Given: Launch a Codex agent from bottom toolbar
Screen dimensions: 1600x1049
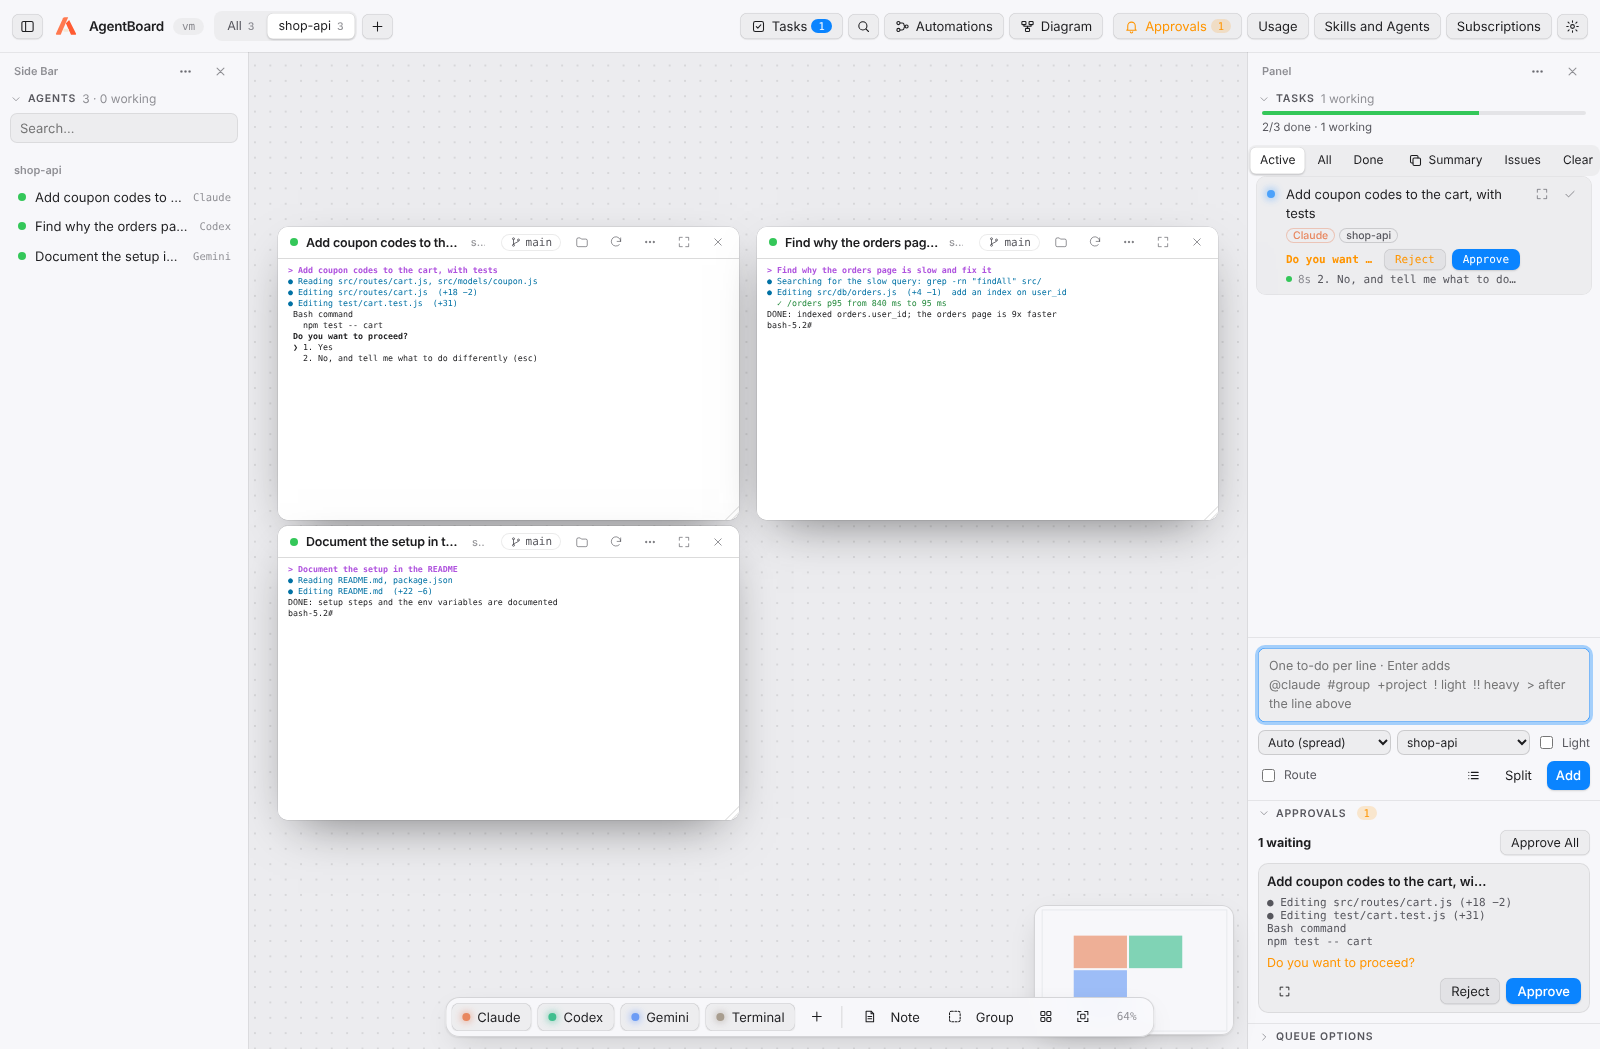Looking at the screenshot, I should click(x=575, y=1017).
